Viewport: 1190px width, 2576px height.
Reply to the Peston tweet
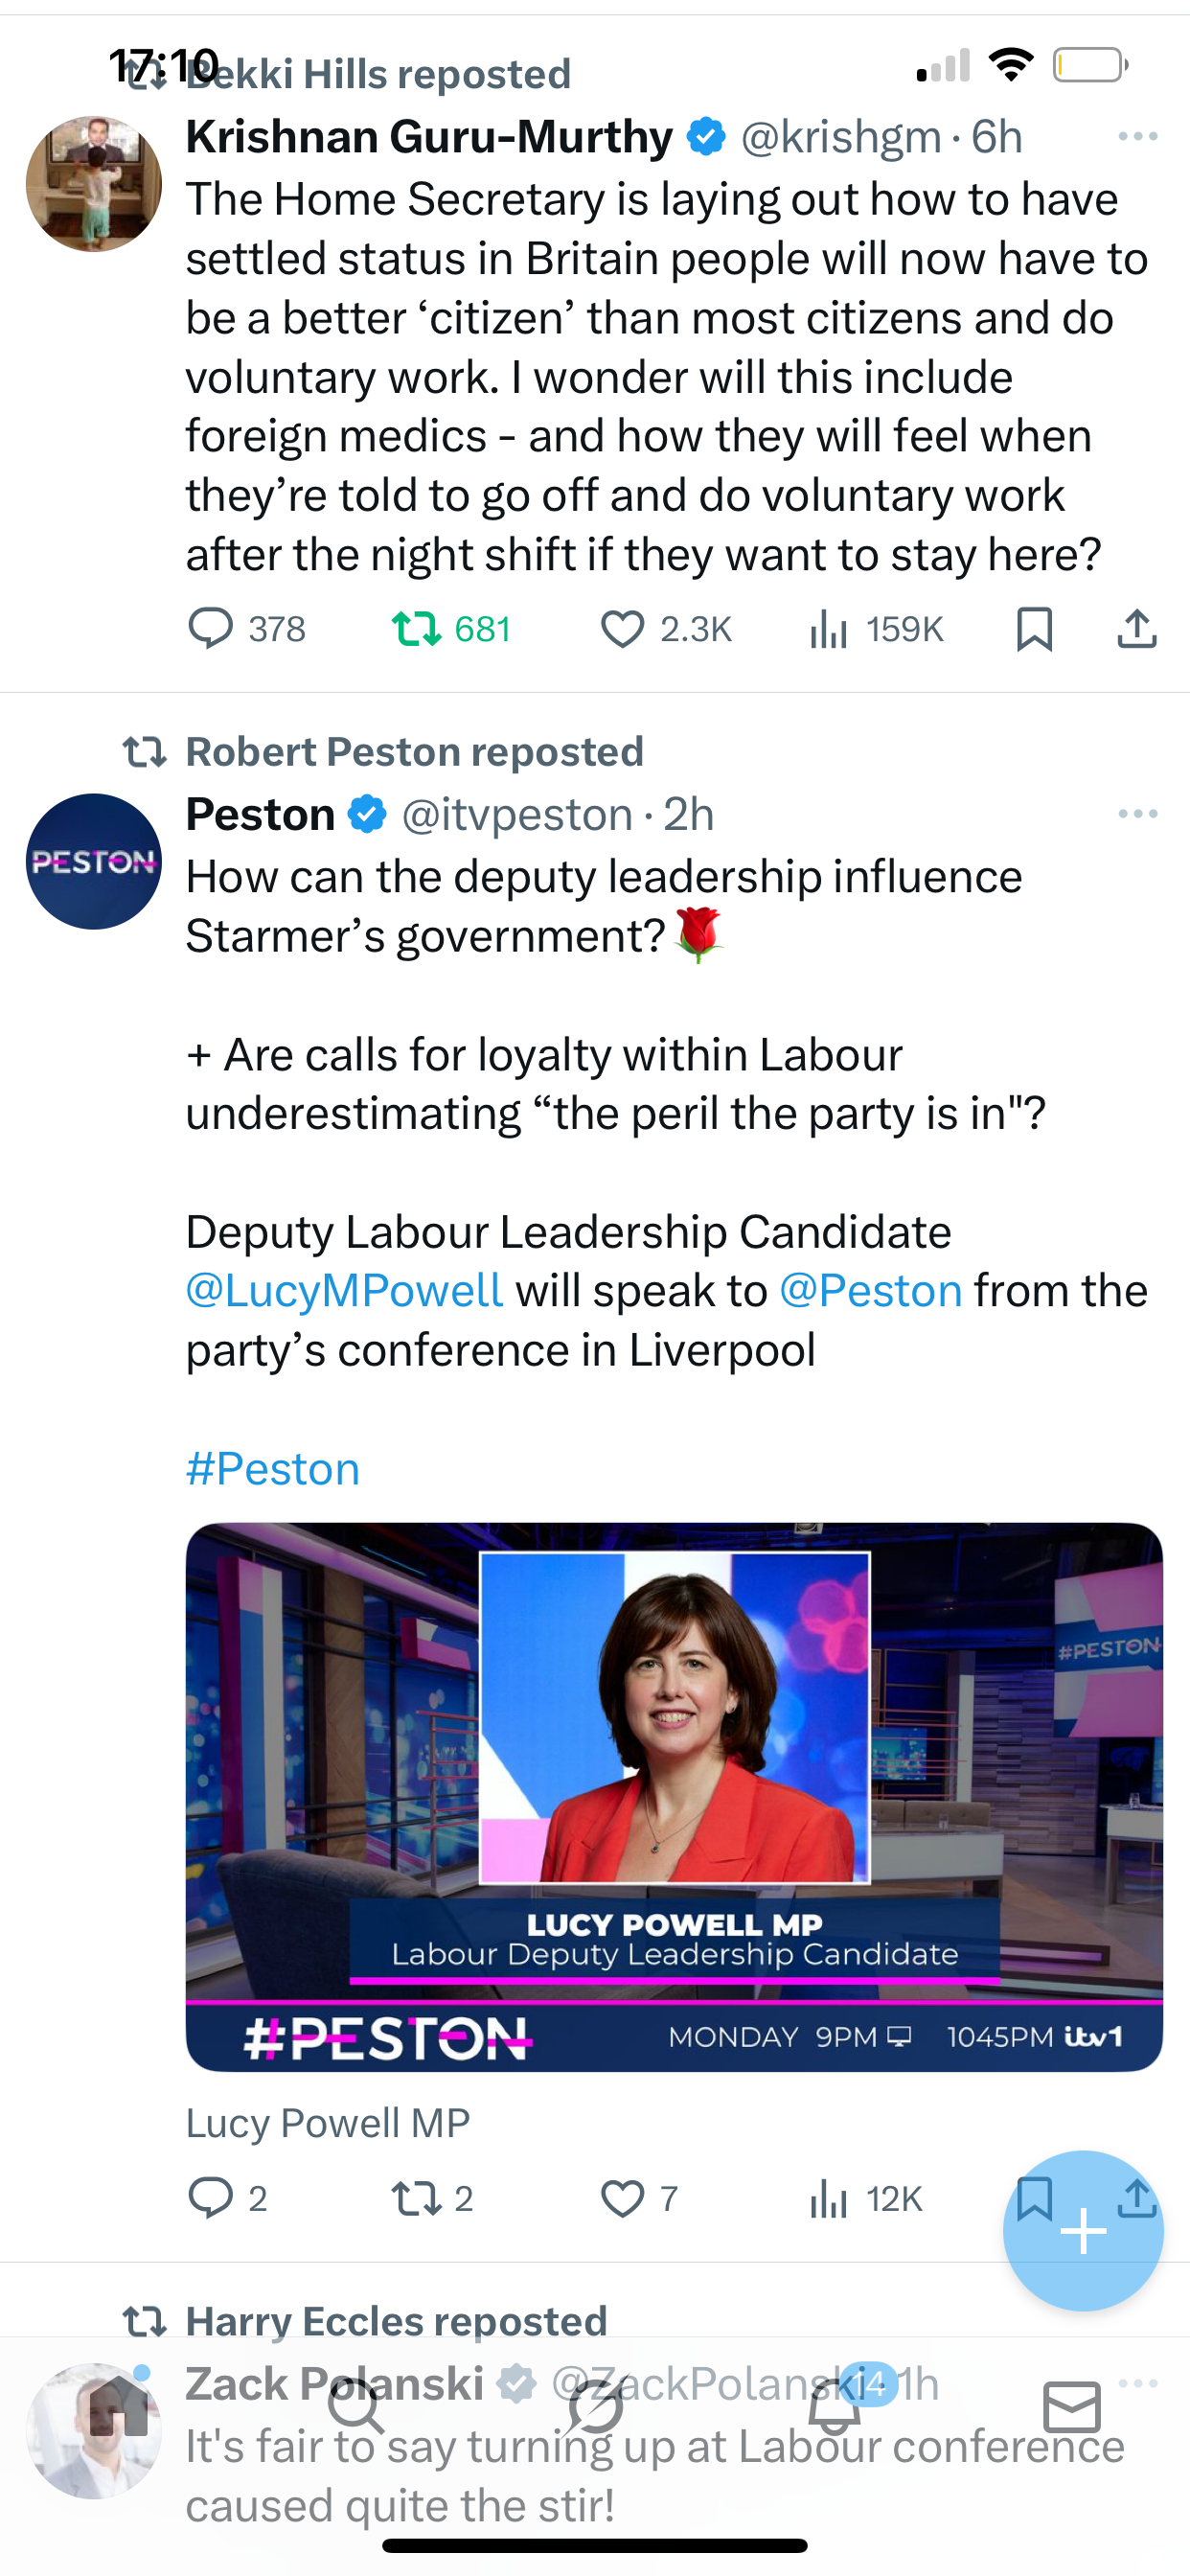[211, 2198]
